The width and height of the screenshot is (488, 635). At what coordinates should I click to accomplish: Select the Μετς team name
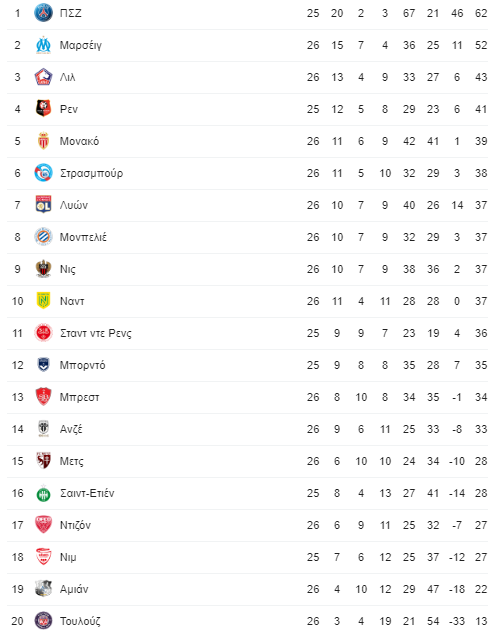(72, 461)
